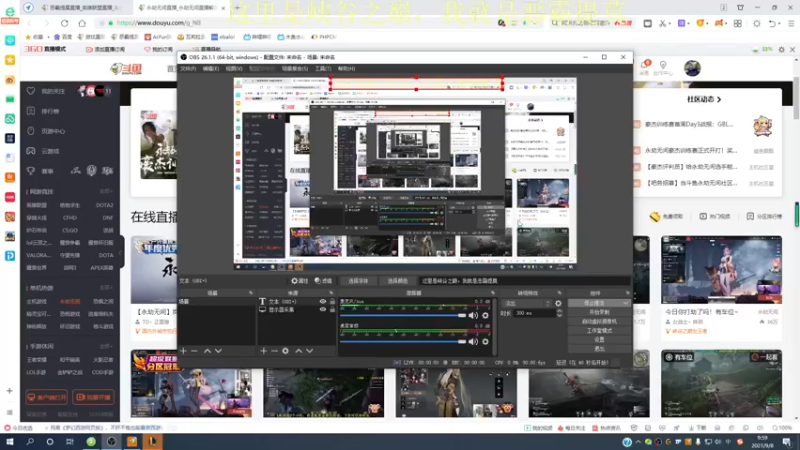This screenshot has height=450, width=800.
Task: Toggle lock on the text GDI+ source
Action: [x=332, y=302]
